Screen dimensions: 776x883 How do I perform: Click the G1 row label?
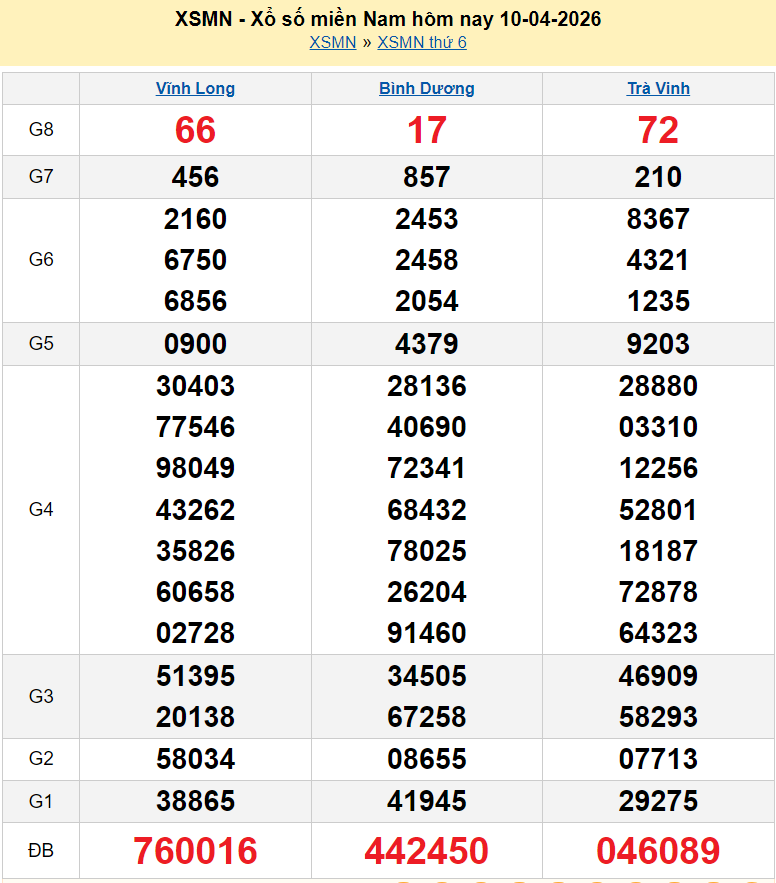point(41,801)
